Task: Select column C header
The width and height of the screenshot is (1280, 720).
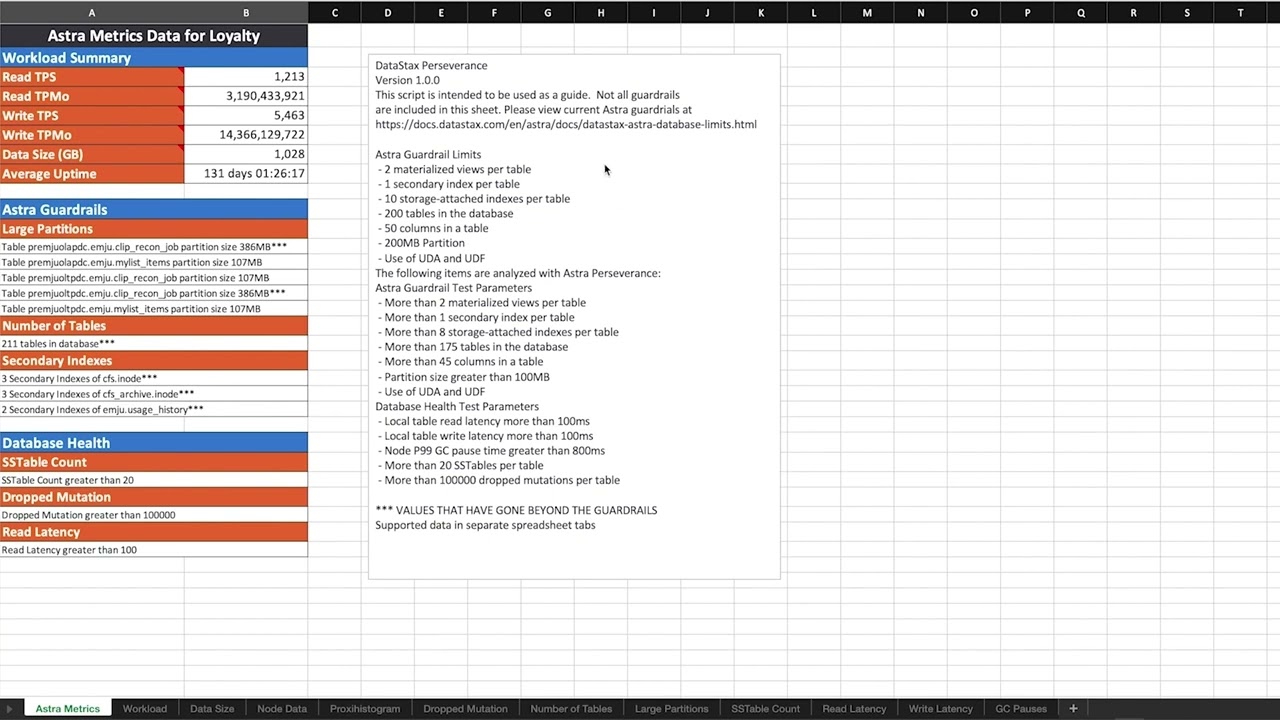Action: pos(334,12)
